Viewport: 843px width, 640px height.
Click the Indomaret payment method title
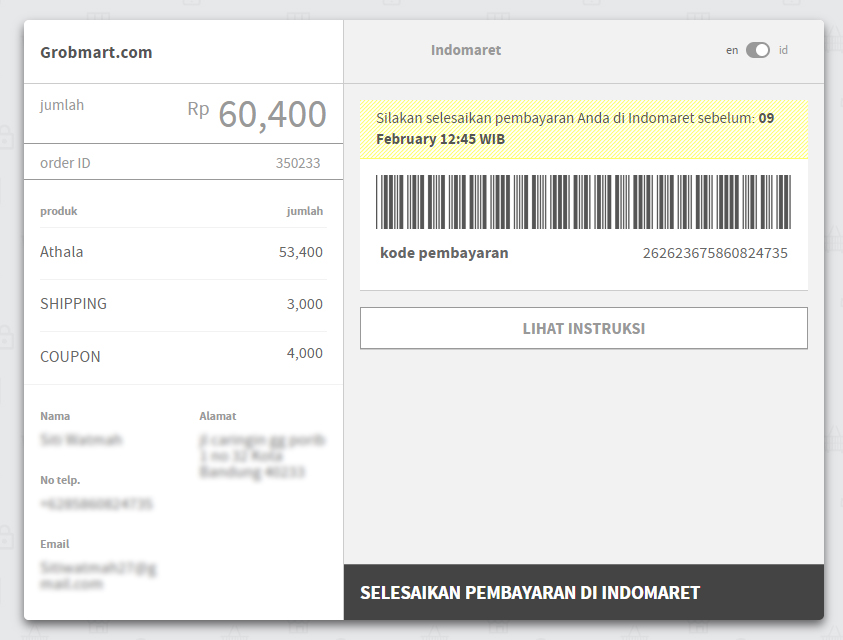[466, 50]
